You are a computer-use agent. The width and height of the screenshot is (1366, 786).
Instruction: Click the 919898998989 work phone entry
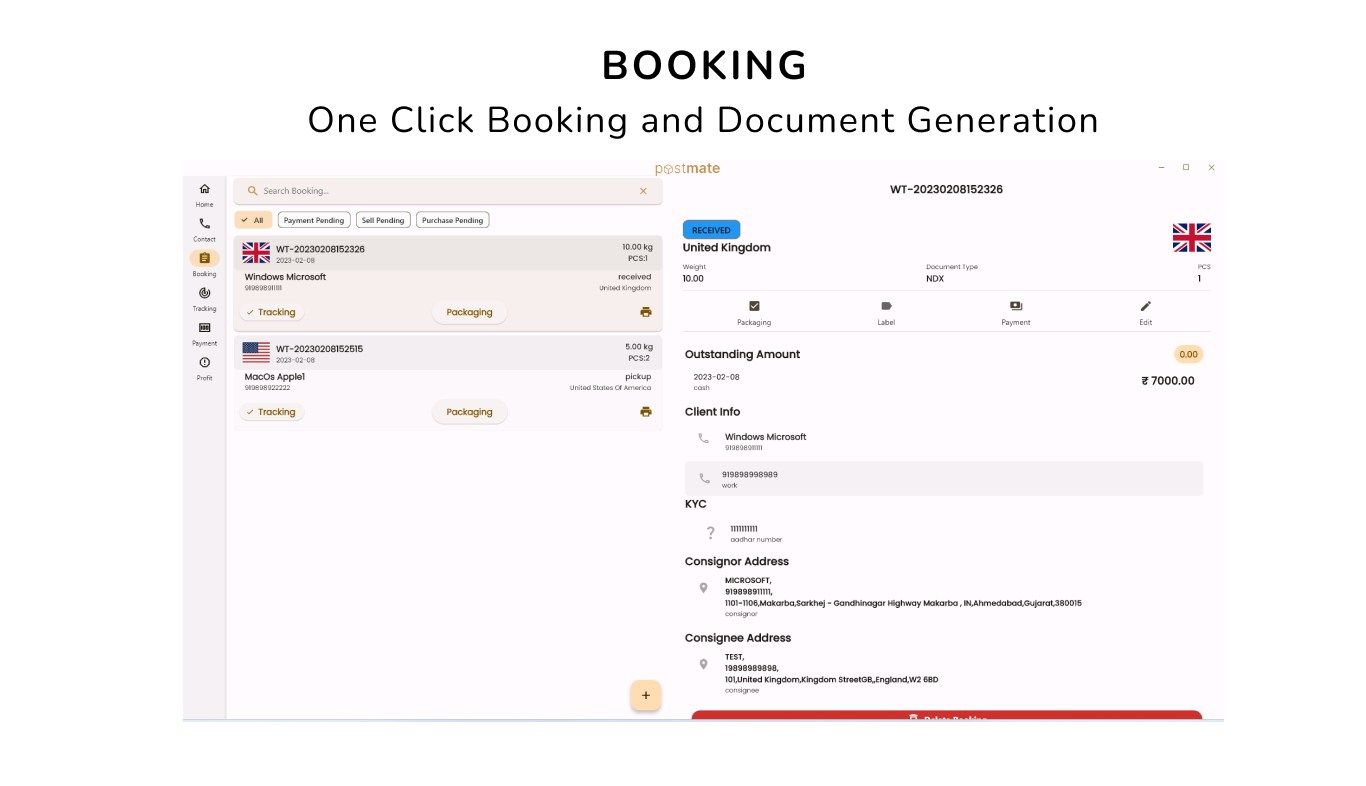944,478
